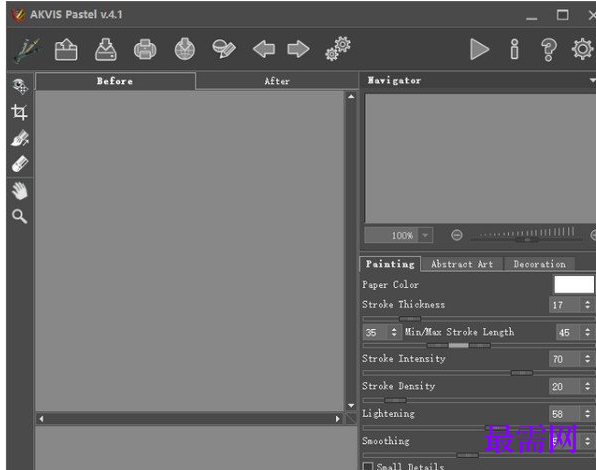Switch to the Before tab
Viewport: 596px width, 470px height.
(115, 81)
